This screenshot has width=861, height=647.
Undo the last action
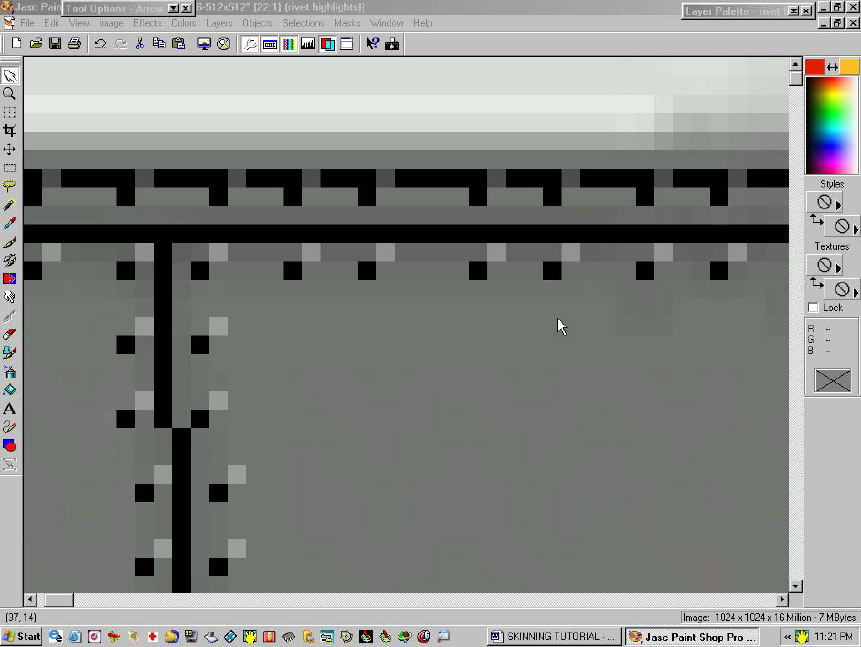click(x=100, y=43)
